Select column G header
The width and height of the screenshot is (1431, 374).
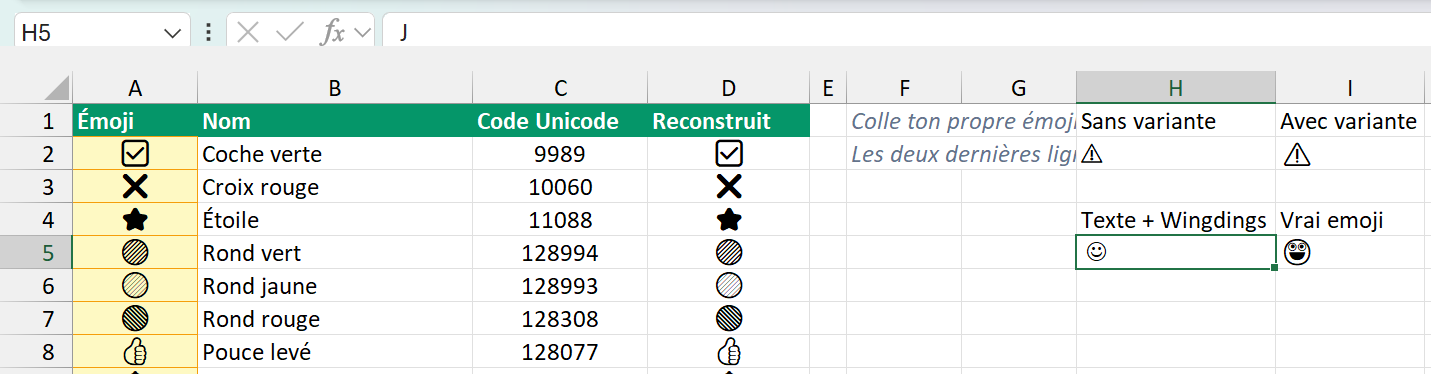[x=1019, y=88]
